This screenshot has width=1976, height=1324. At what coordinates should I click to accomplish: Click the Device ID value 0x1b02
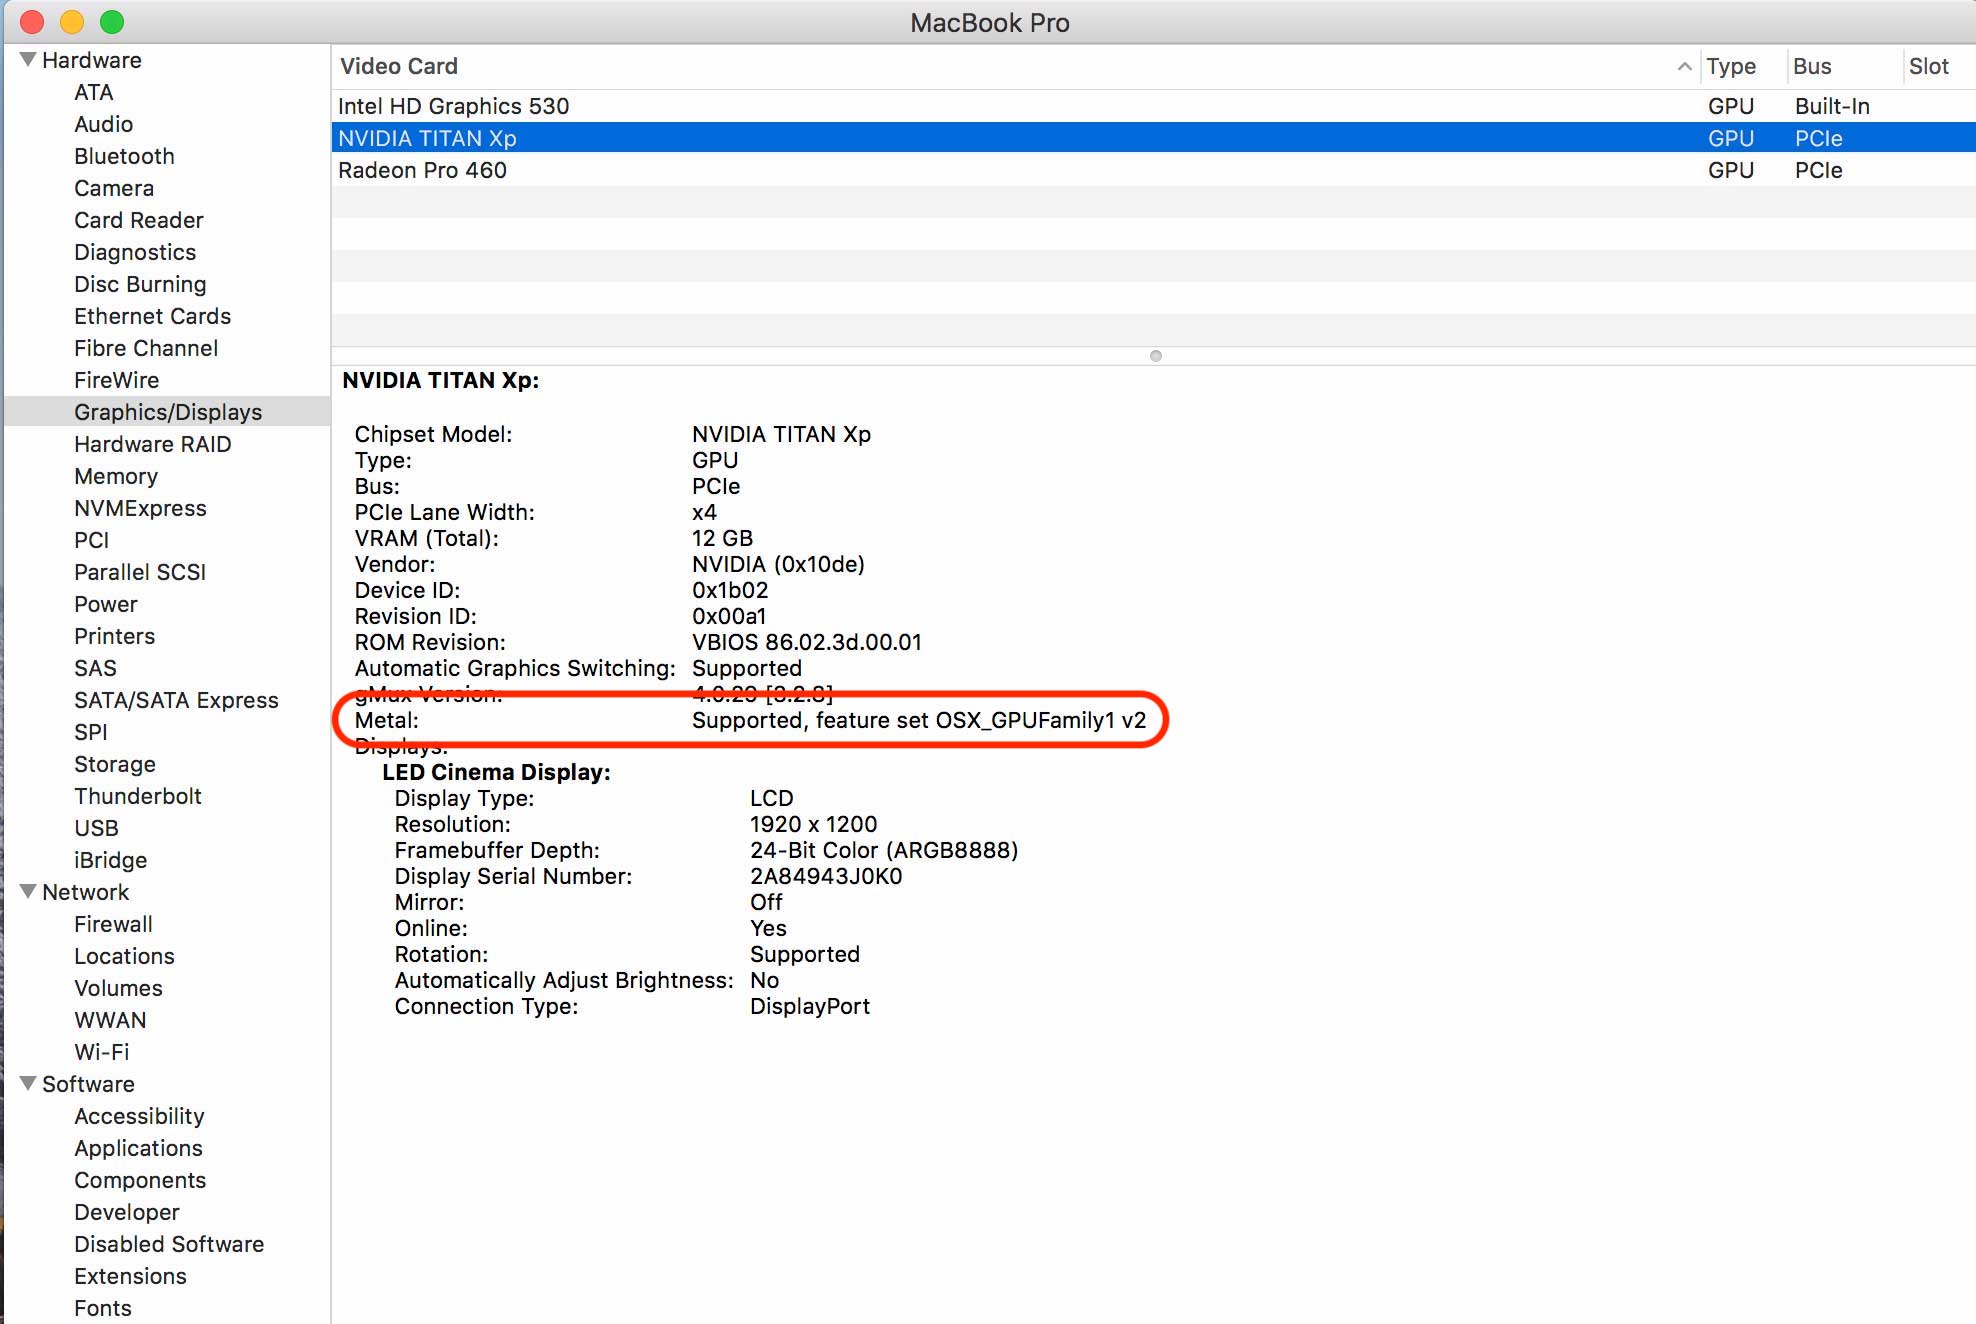click(730, 590)
